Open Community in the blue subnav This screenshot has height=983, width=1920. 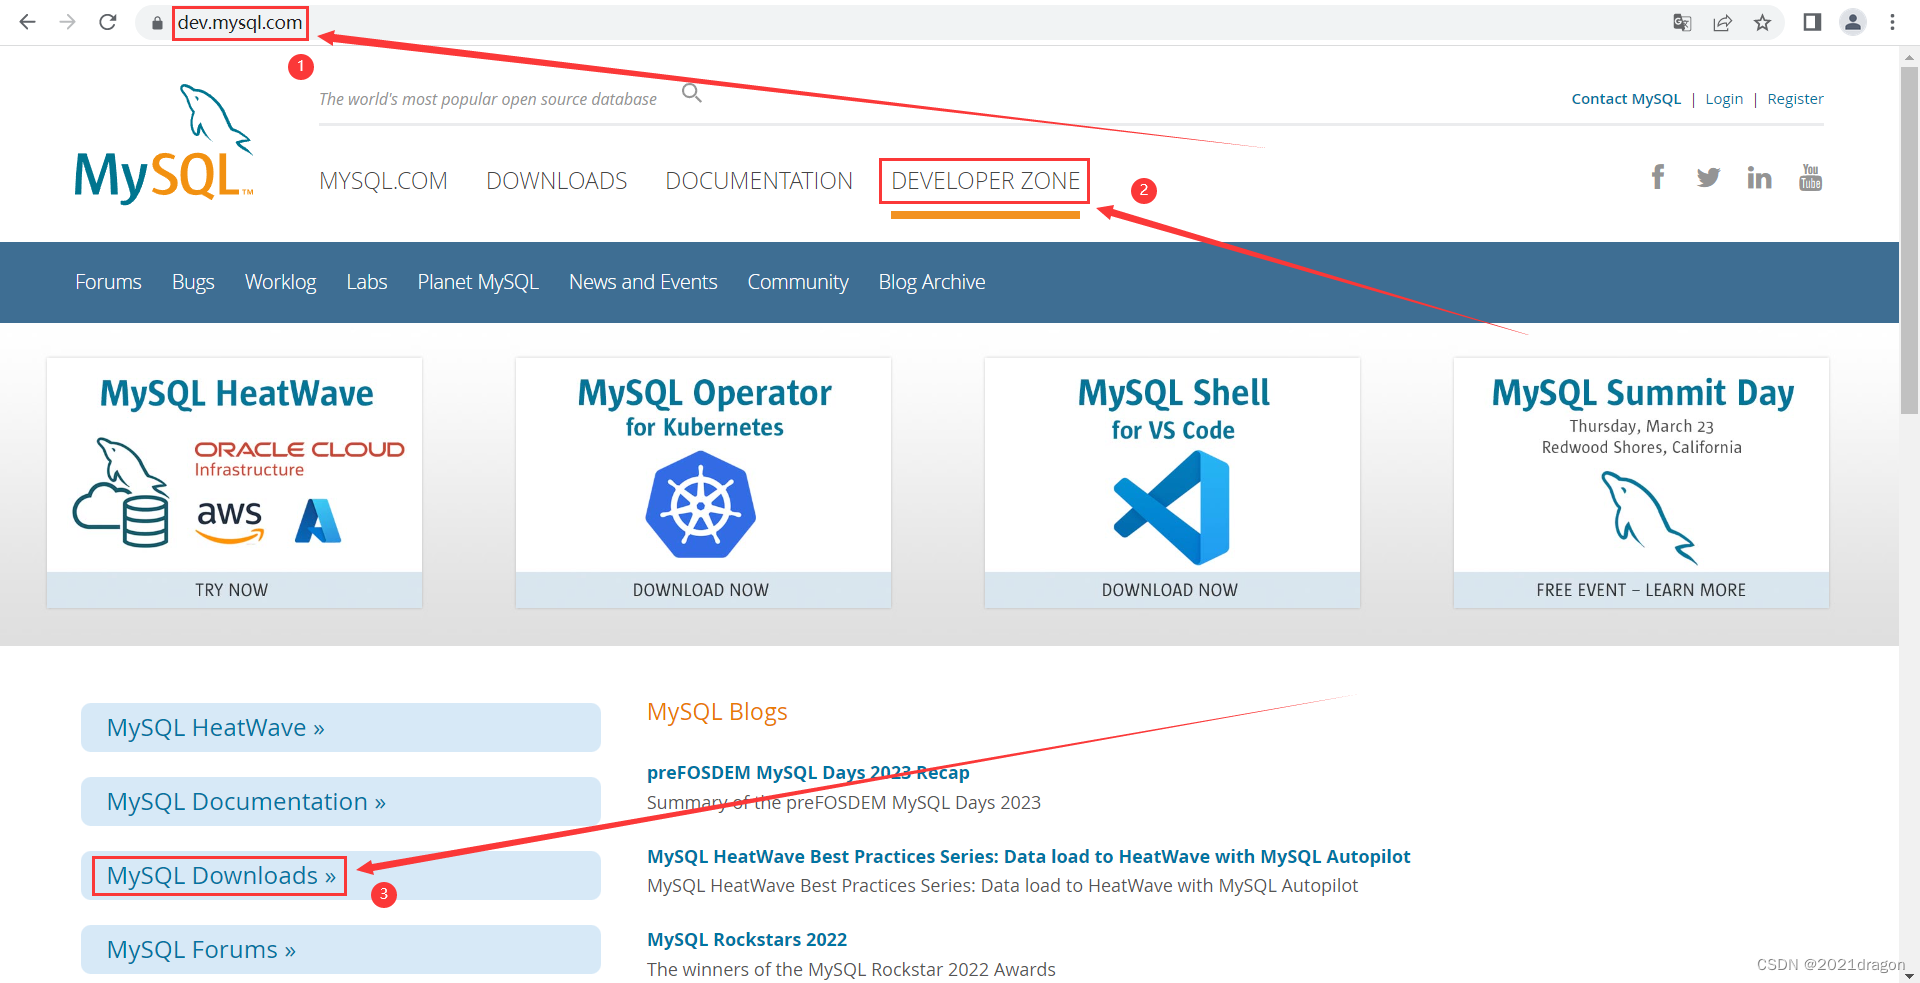798,282
